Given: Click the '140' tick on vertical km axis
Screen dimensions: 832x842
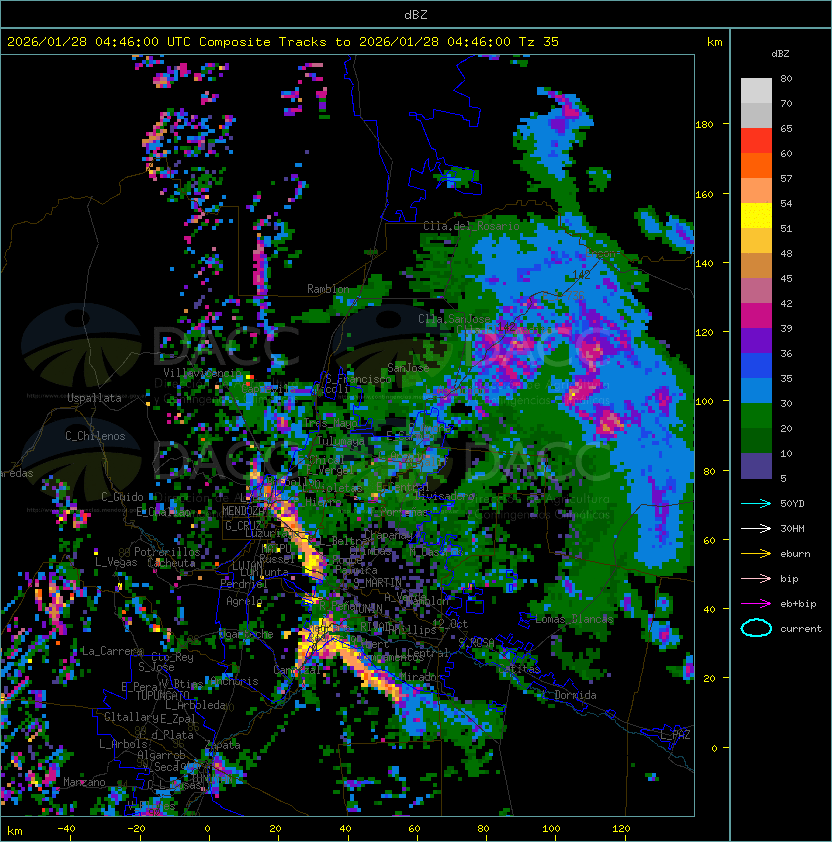Looking at the screenshot, I should point(704,263).
